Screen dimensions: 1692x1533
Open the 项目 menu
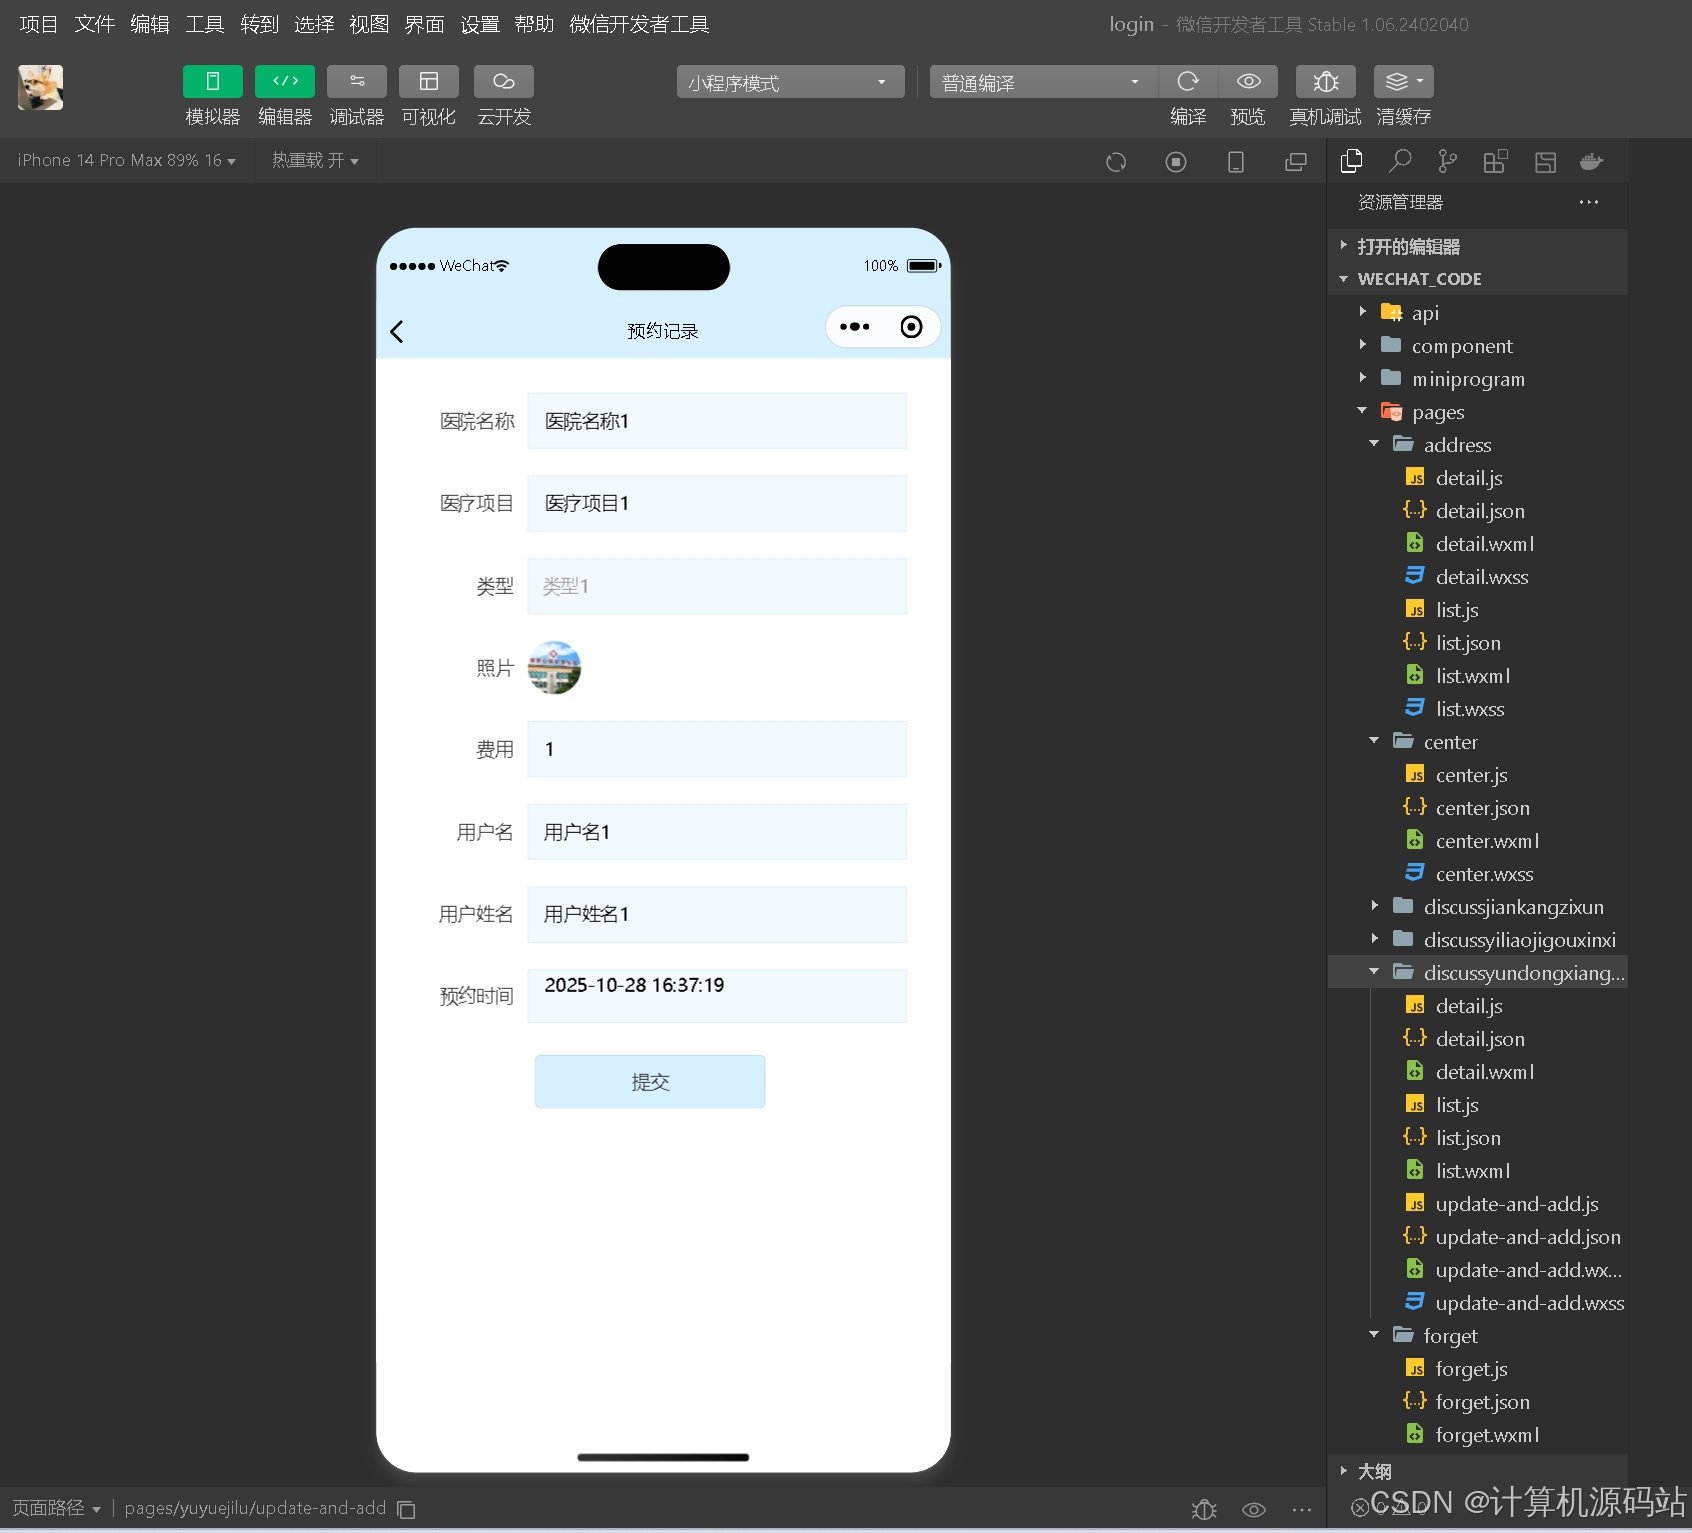pos(39,24)
